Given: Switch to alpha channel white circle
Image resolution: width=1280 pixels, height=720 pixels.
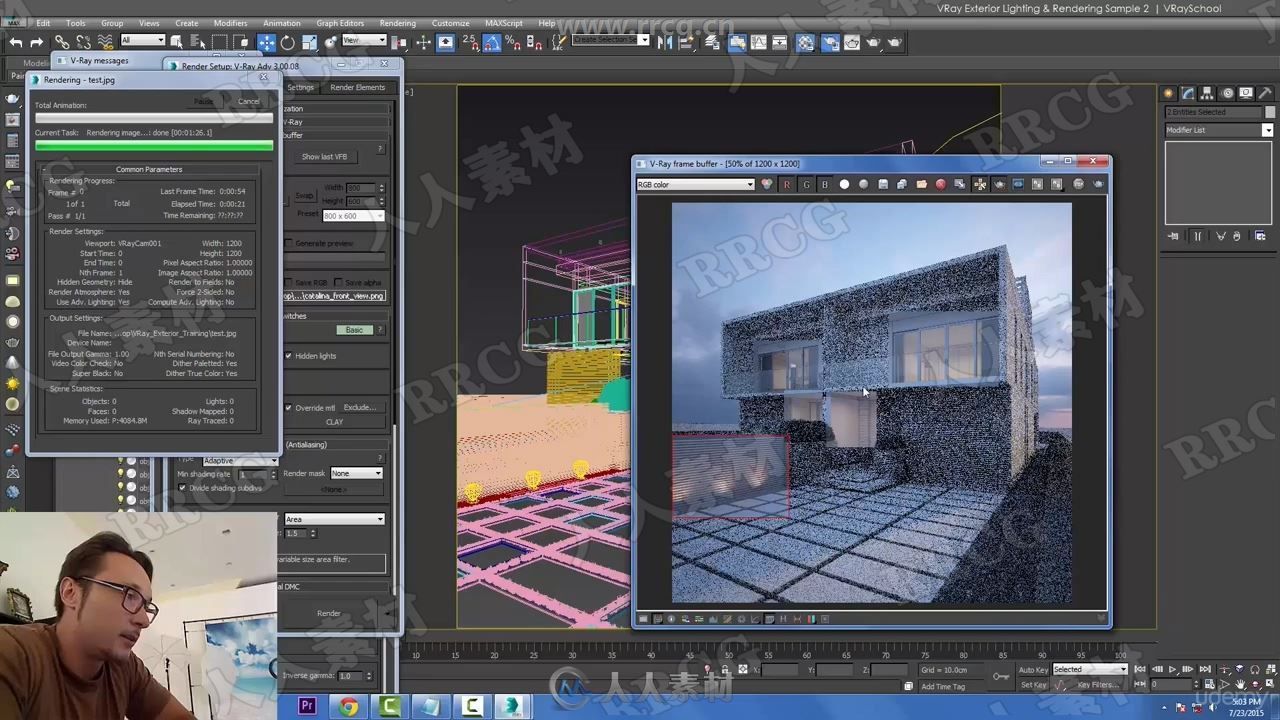Looking at the screenshot, I should pyautogui.click(x=844, y=184).
